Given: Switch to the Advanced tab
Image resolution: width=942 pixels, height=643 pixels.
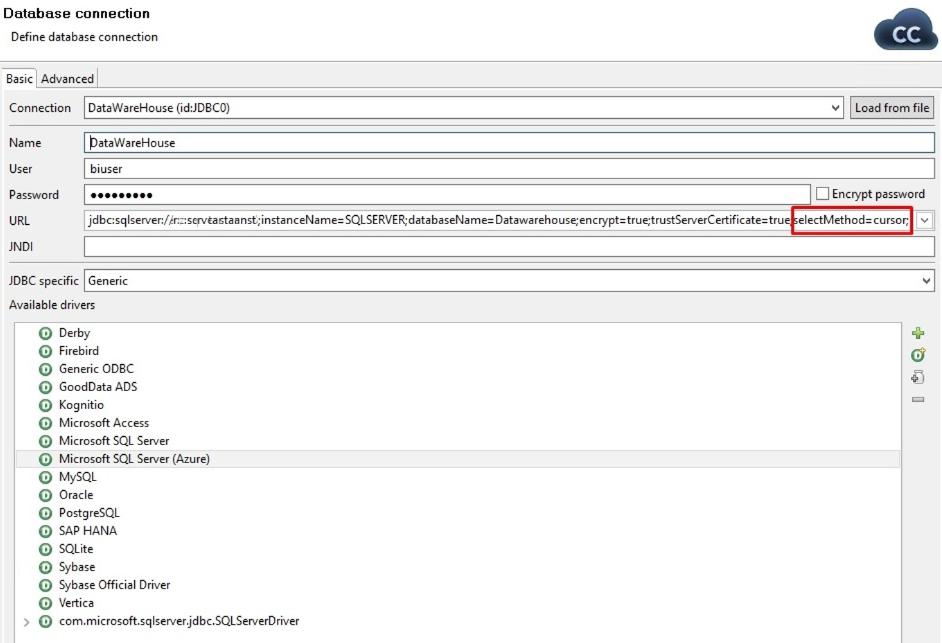Looking at the screenshot, I should tap(67, 79).
